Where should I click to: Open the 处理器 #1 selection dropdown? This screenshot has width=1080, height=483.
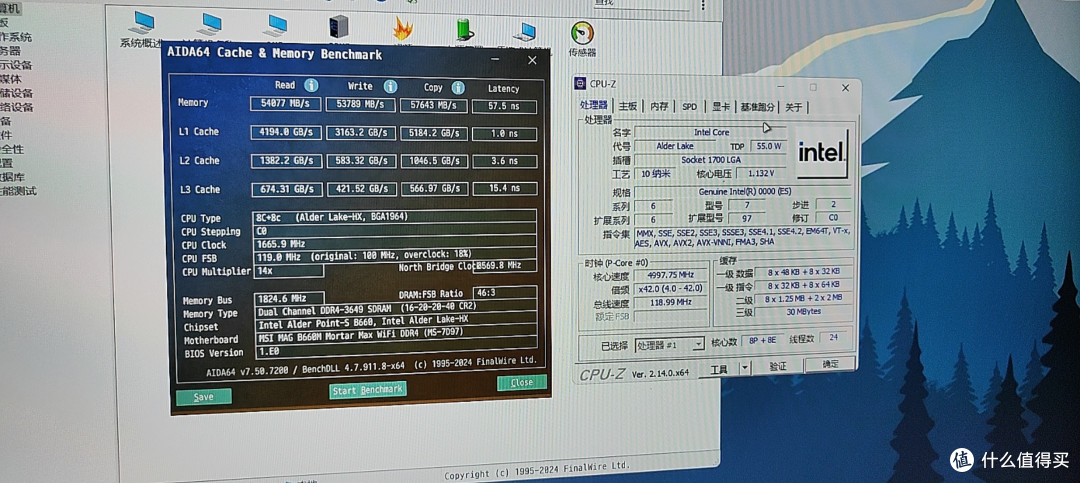669,345
